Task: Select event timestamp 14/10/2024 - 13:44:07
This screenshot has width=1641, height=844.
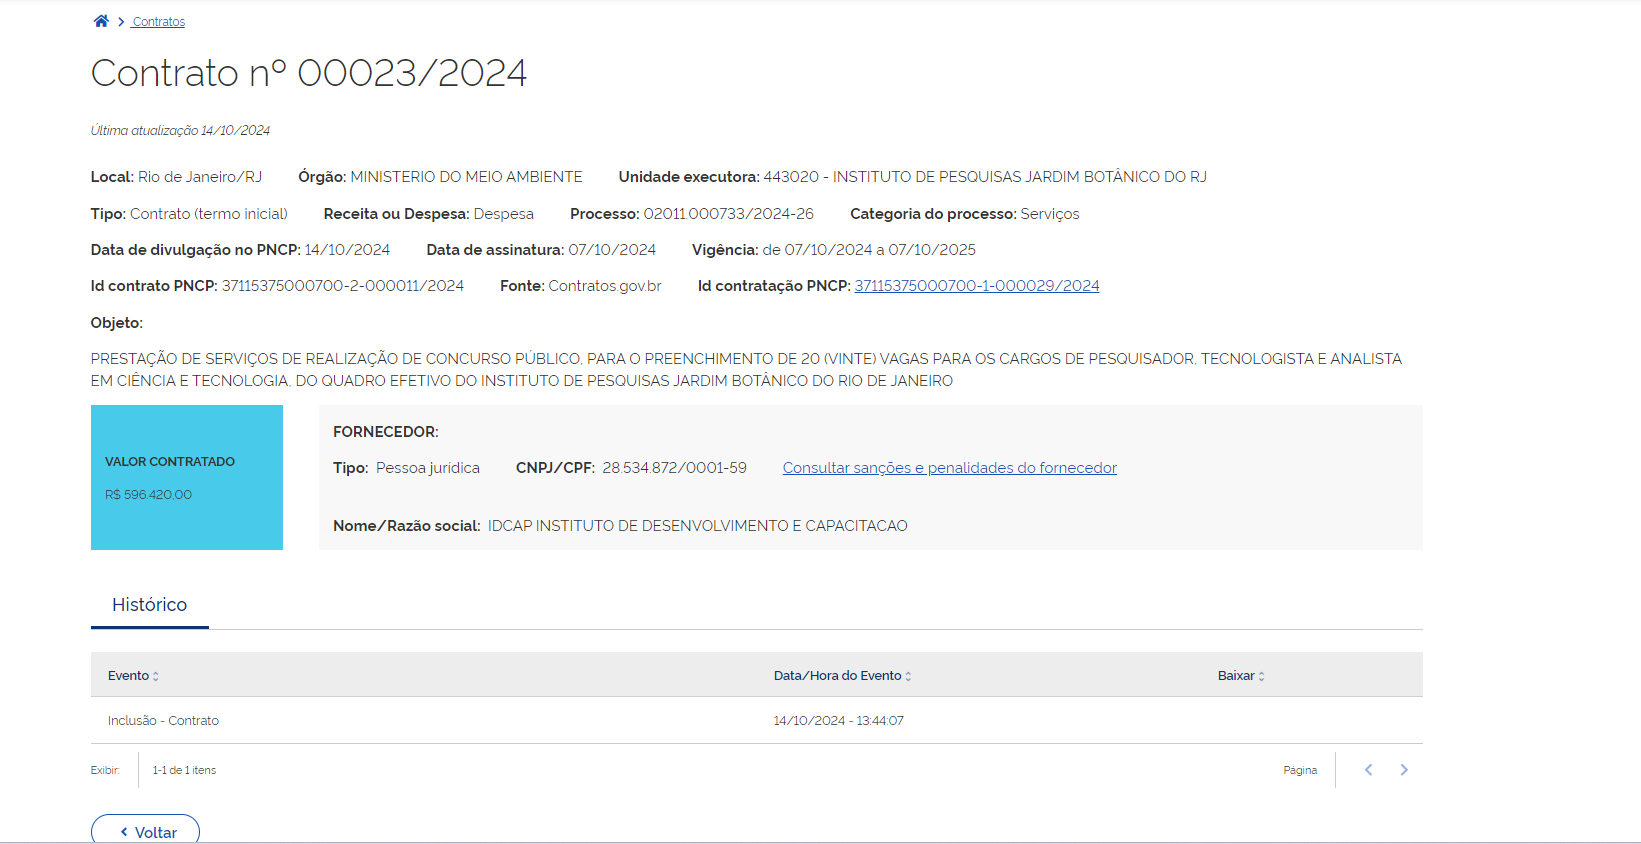Action: click(x=838, y=721)
